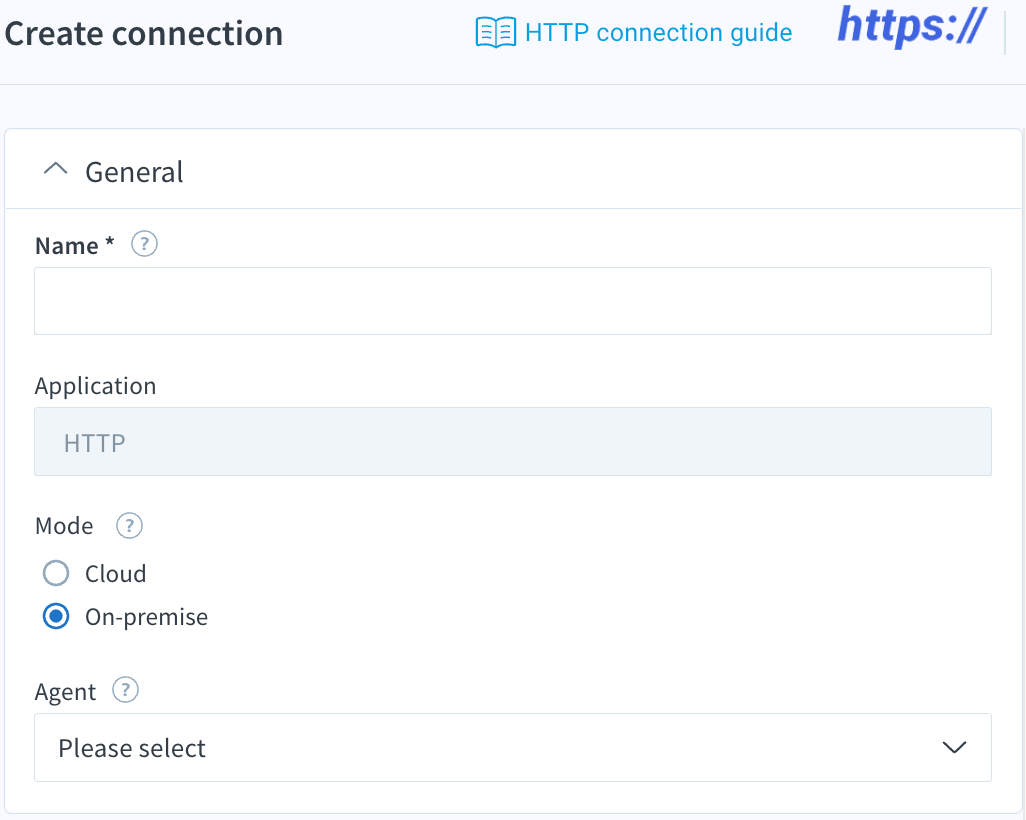
Task: Open the HTTP connection guide link
Action: (x=658, y=33)
